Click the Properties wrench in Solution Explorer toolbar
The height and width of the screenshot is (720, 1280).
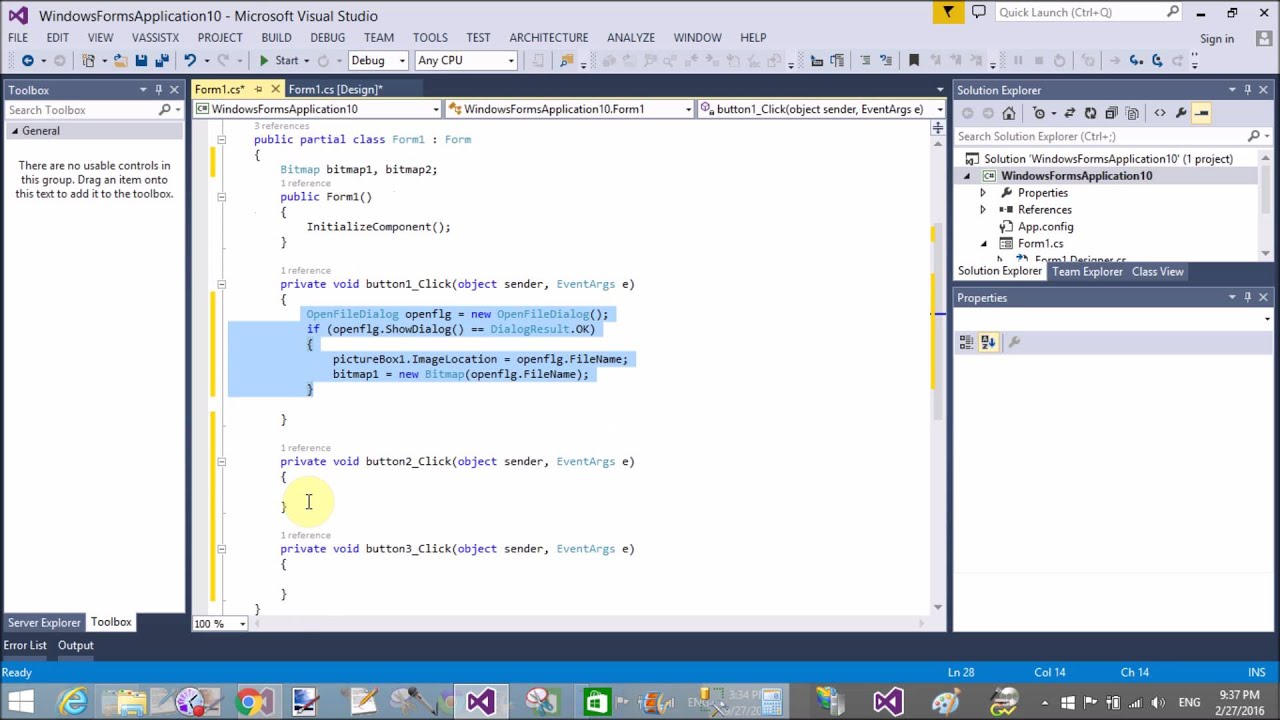[1181, 113]
